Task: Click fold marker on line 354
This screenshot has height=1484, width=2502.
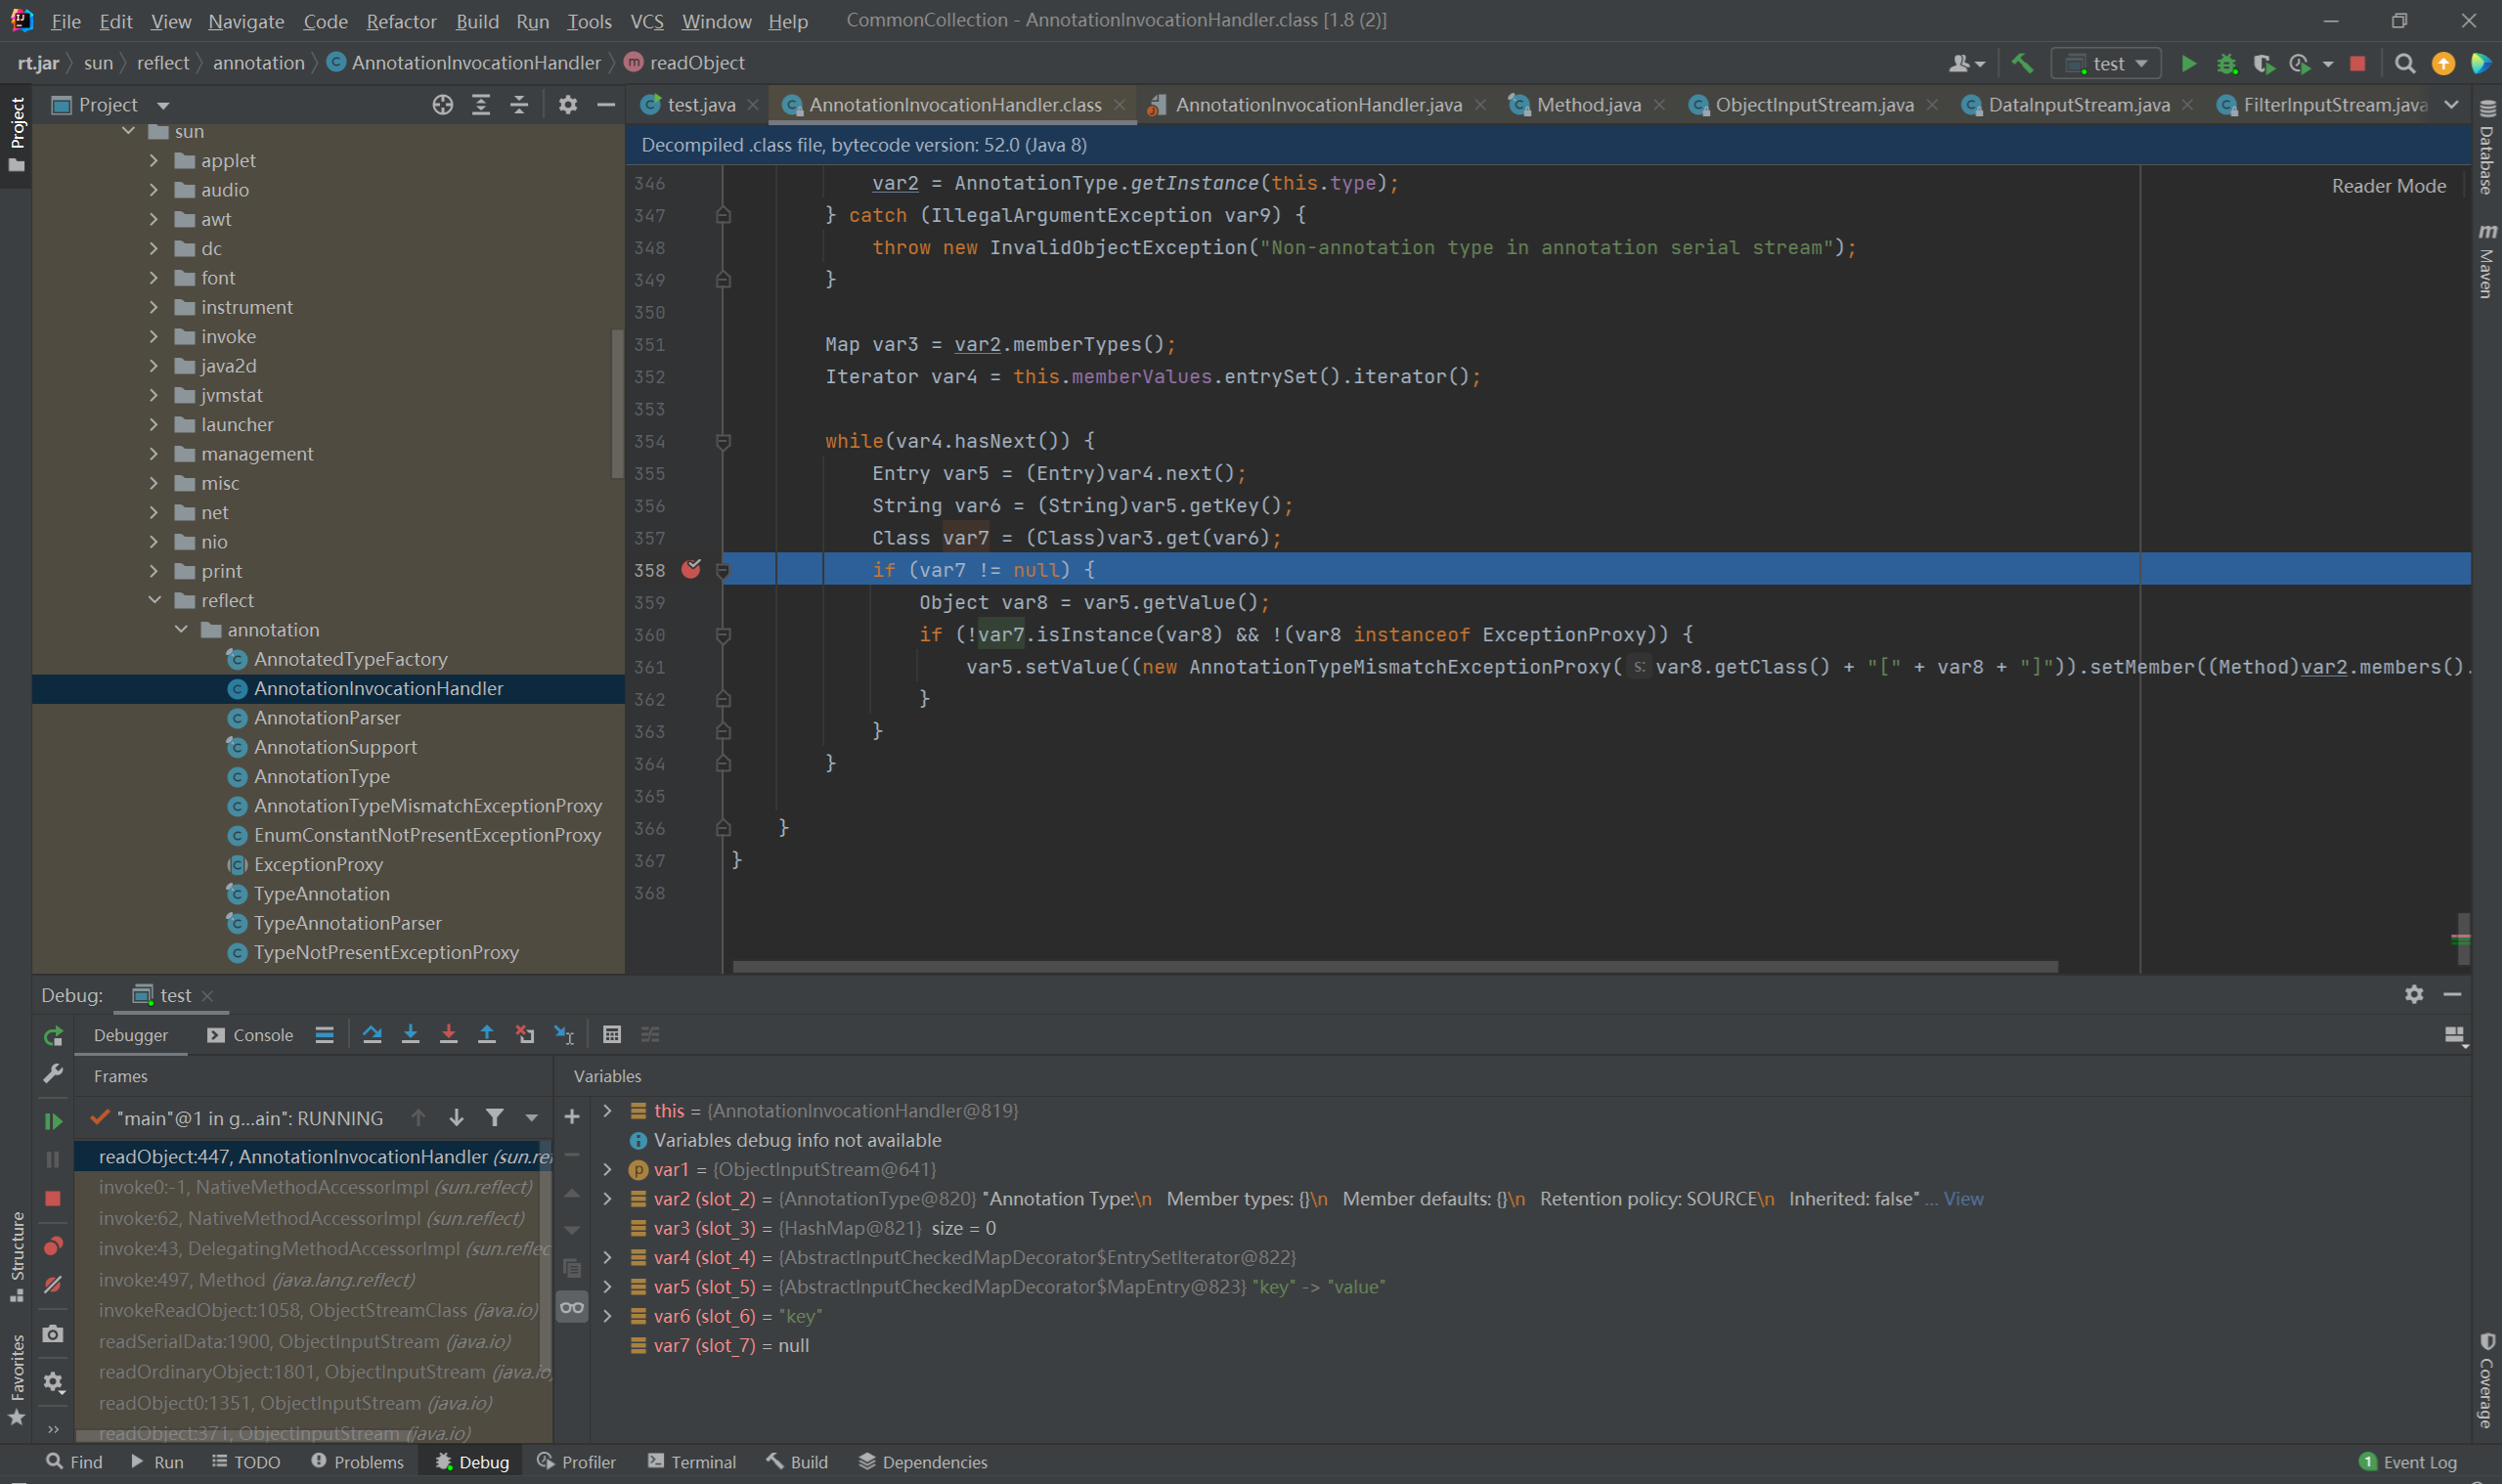Action: click(723, 441)
